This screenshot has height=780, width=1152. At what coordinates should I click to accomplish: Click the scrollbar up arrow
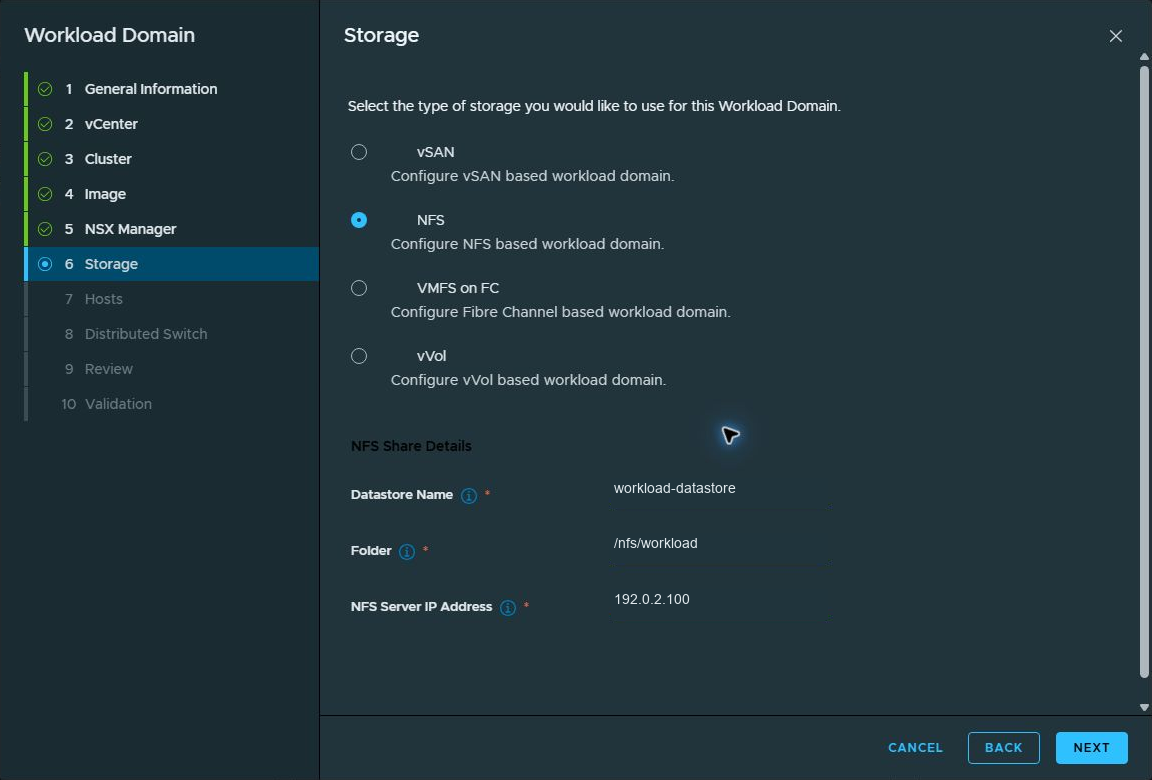pyautogui.click(x=1144, y=57)
